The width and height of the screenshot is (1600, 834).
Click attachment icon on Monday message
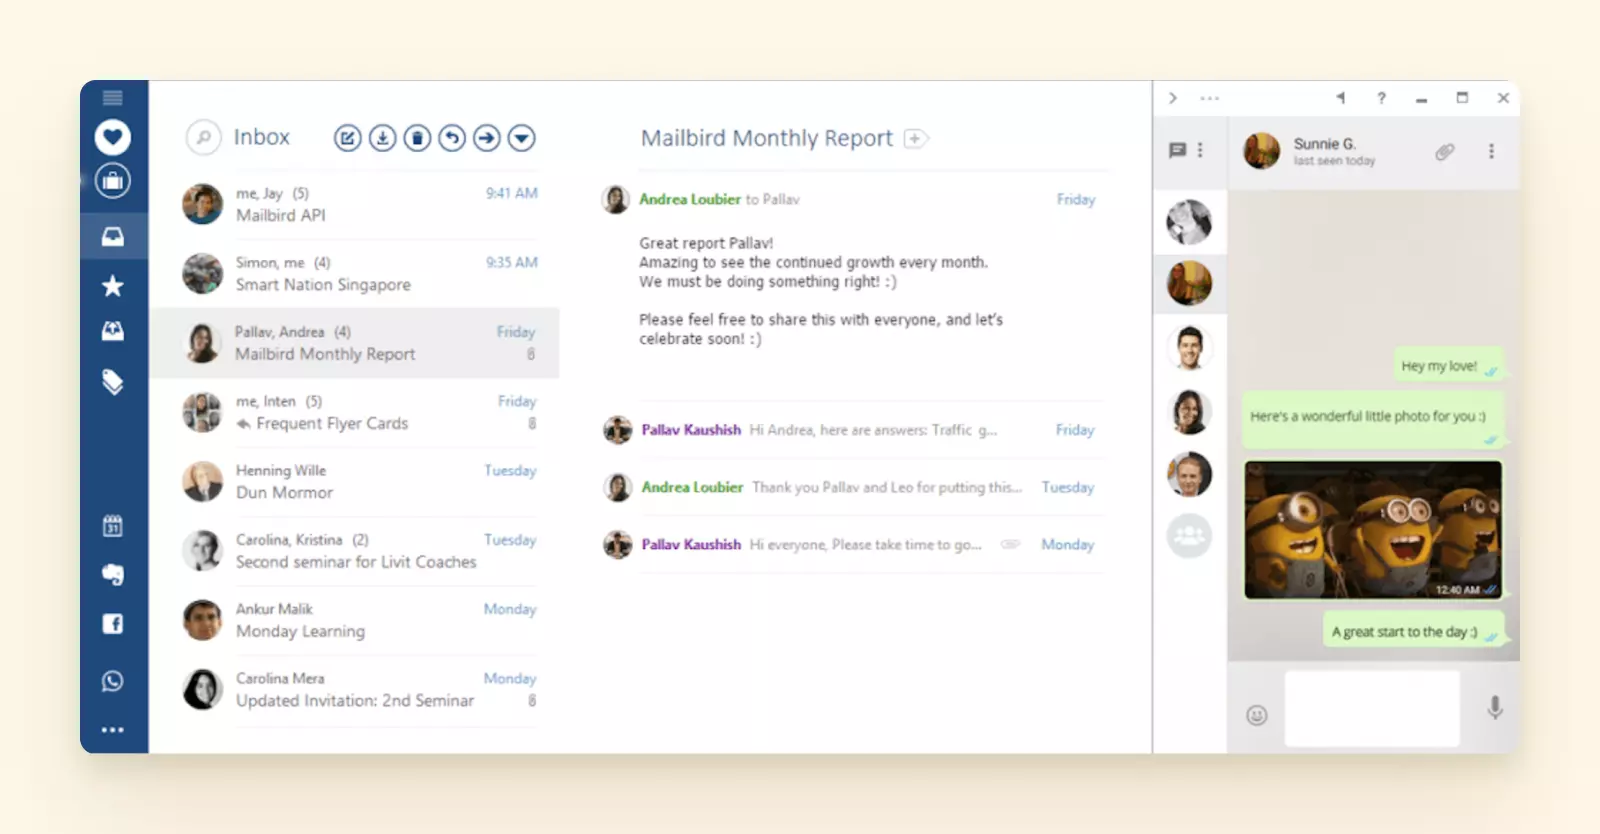click(x=1010, y=545)
